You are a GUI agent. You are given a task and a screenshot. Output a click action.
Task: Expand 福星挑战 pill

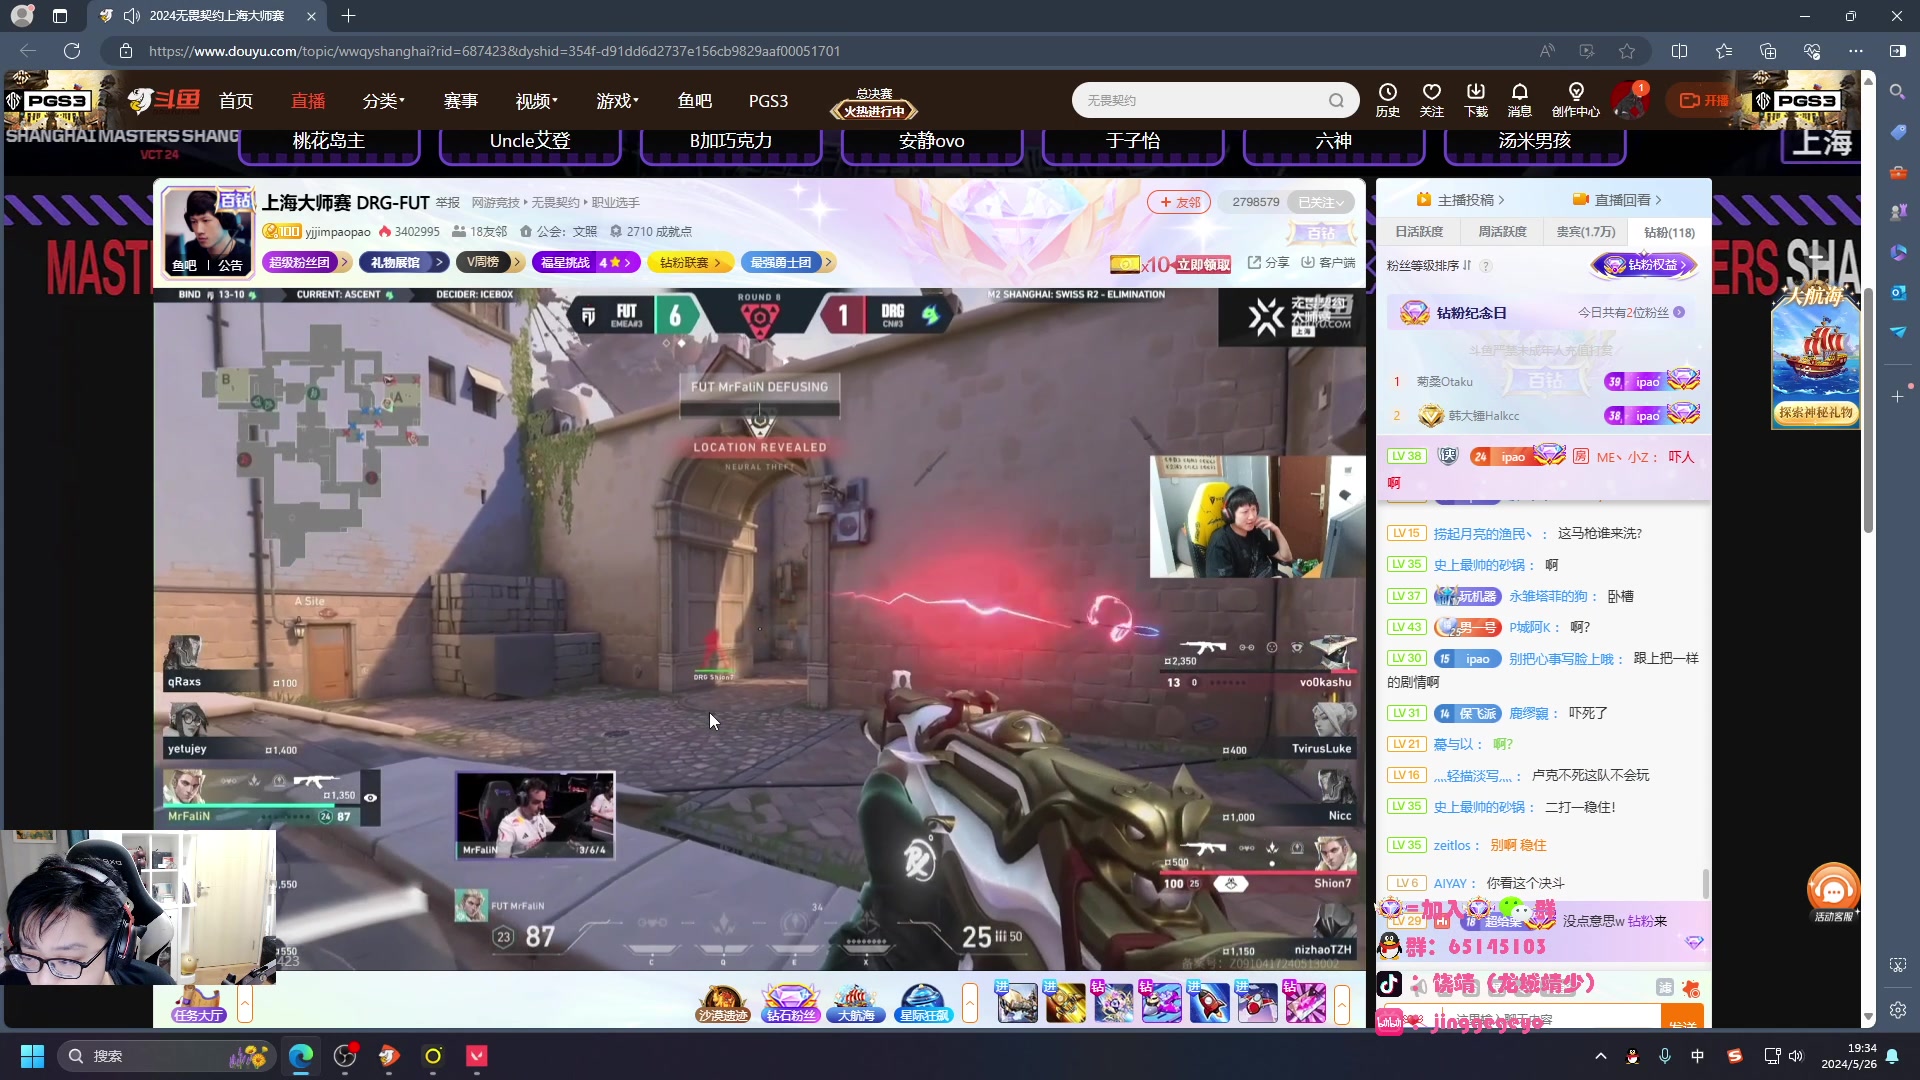584,262
